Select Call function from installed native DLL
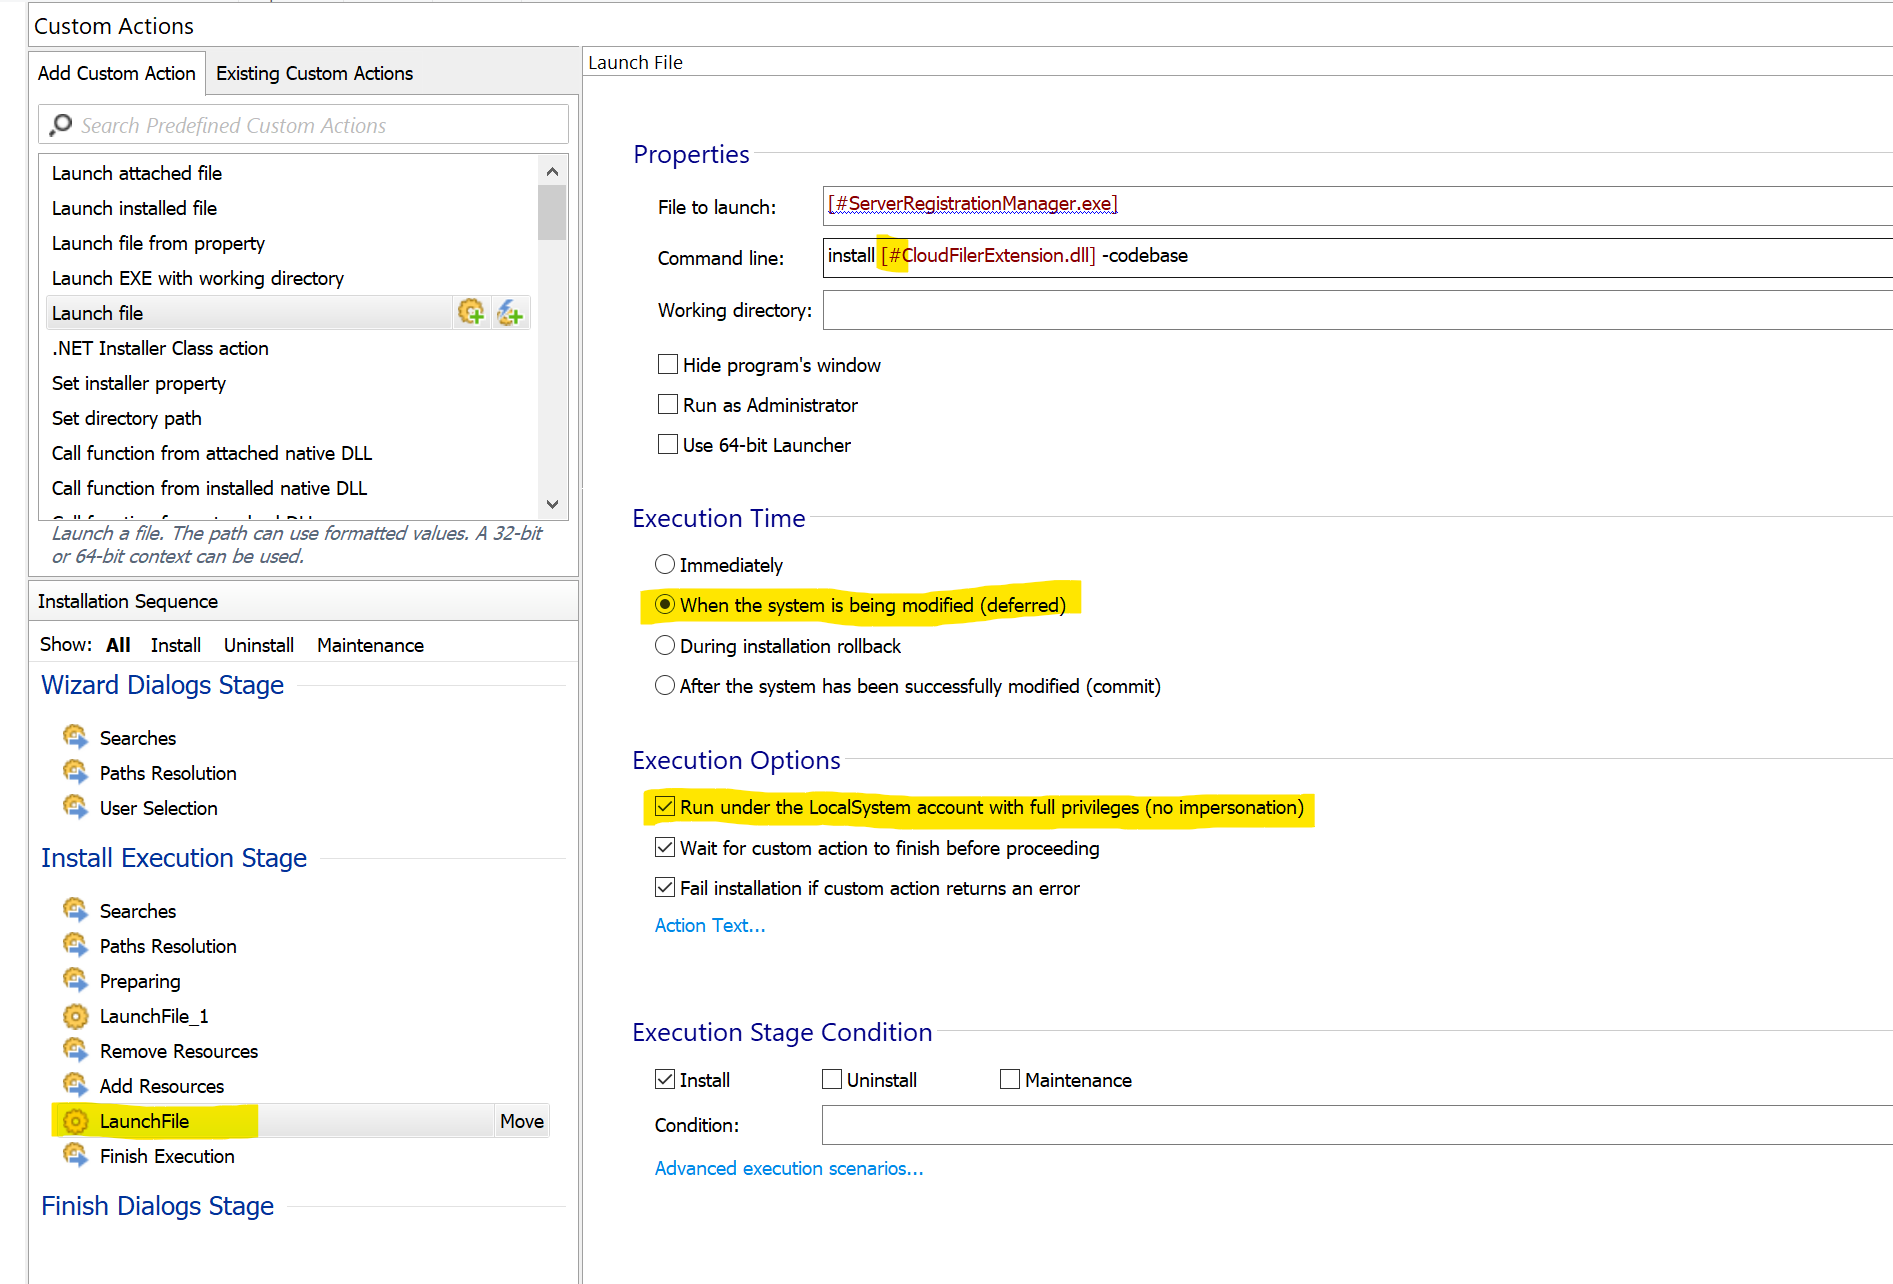The image size is (1893, 1284). [x=210, y=488]
